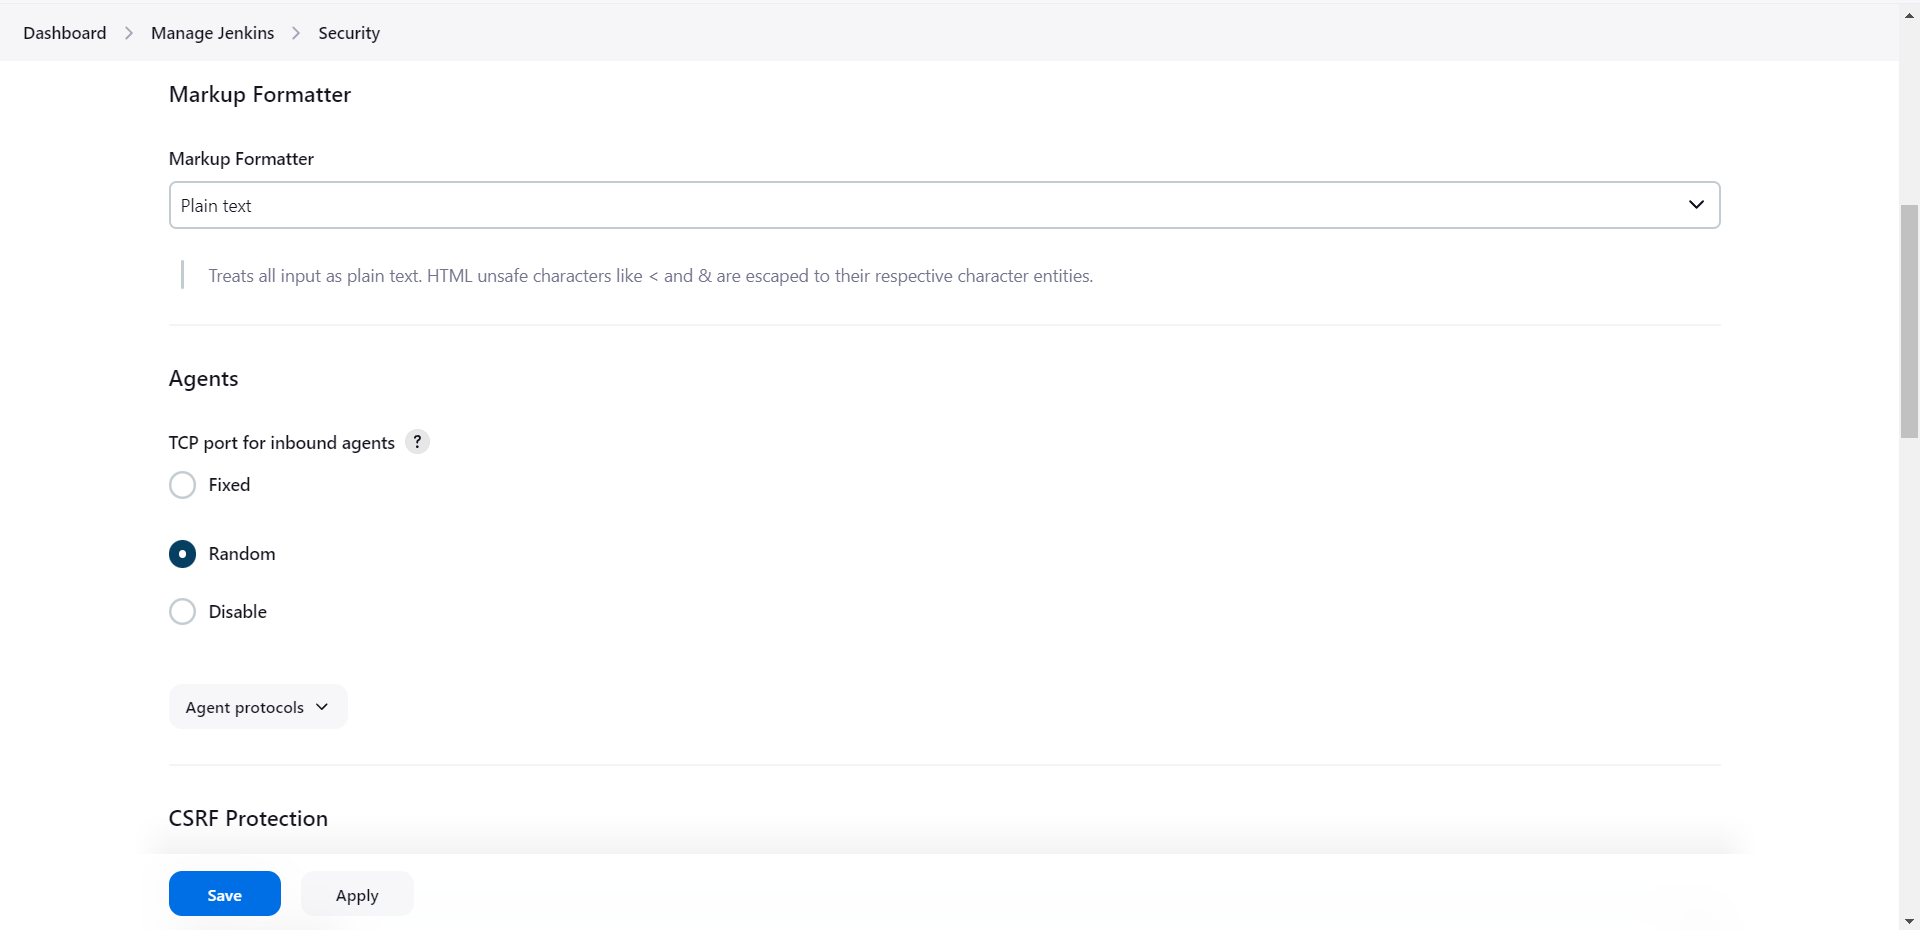The height and width of the screenshot is (930, 1920).
Task: Click the Save button
Action: point(225,894)
